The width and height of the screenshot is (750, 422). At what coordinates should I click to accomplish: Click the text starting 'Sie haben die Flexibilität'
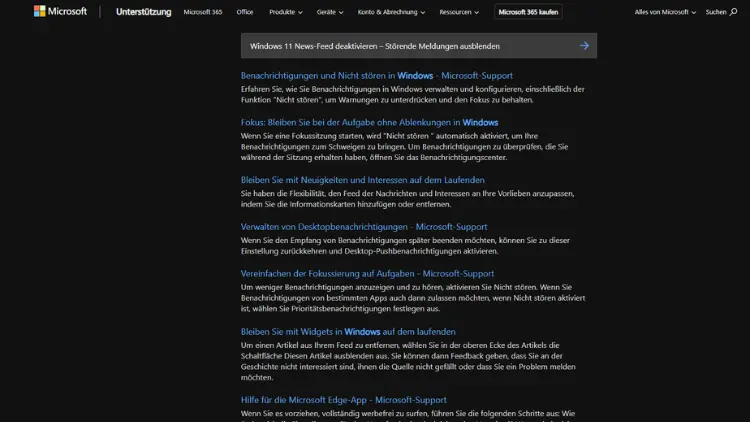(x=408, y=199)
